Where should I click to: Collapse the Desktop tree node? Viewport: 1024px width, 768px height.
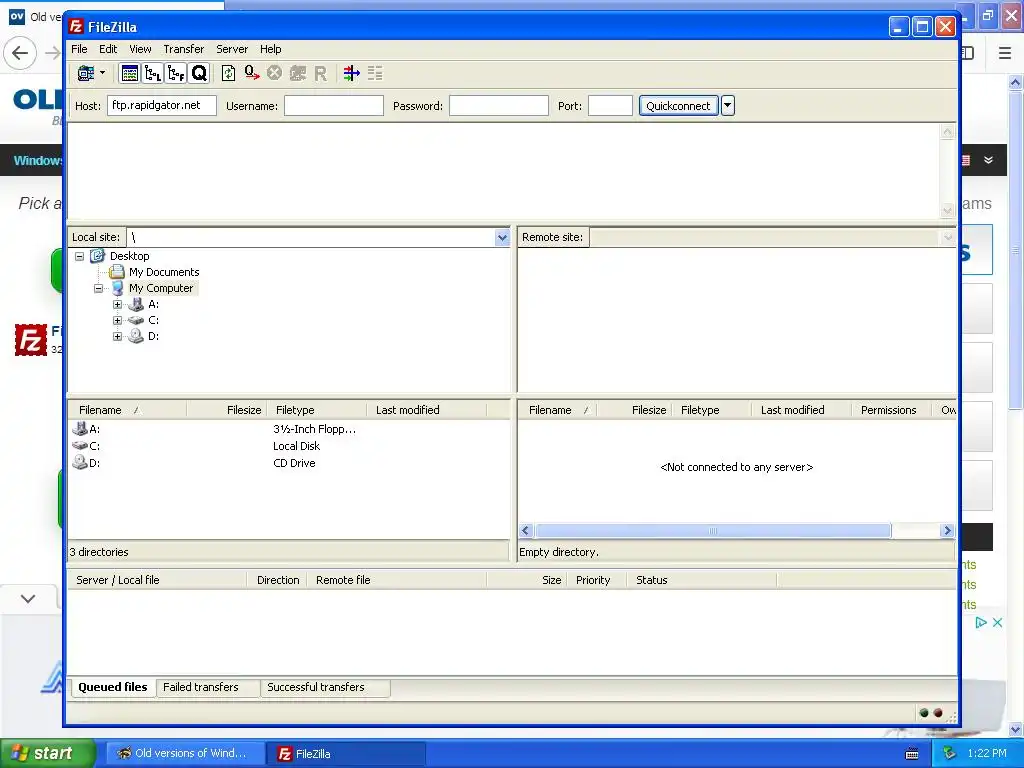pos(80,256)
